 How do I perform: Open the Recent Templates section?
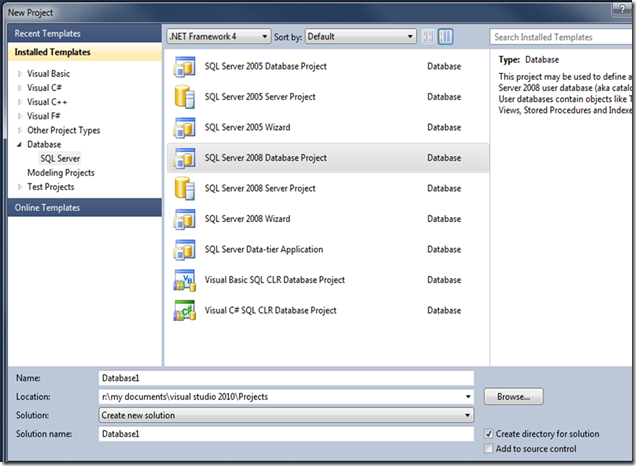point(84,33)
